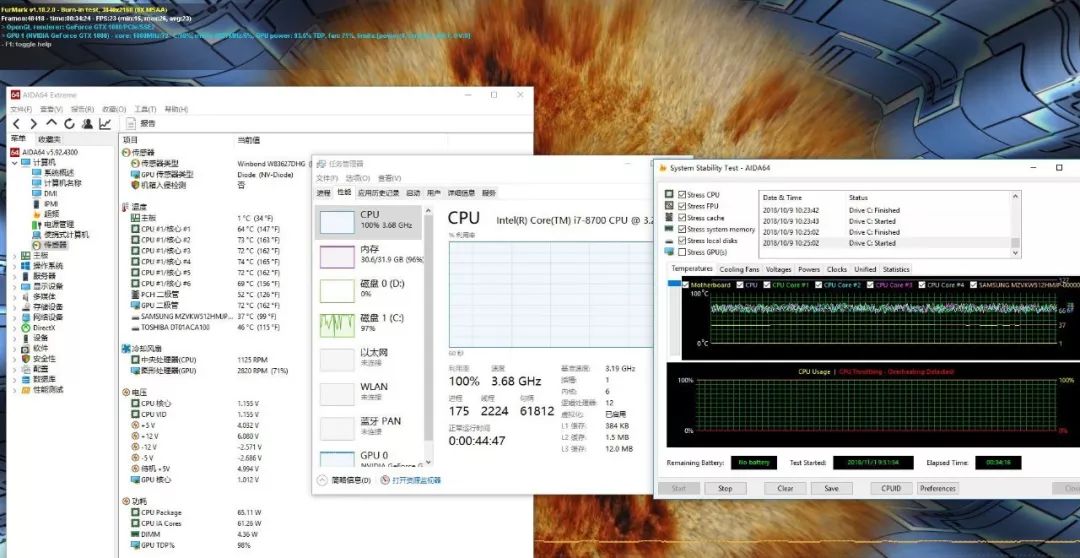This screenshot has width=1080, height=558.
Task: Expand 显示设备 tree node arrow
Action: tap(15, 287)
